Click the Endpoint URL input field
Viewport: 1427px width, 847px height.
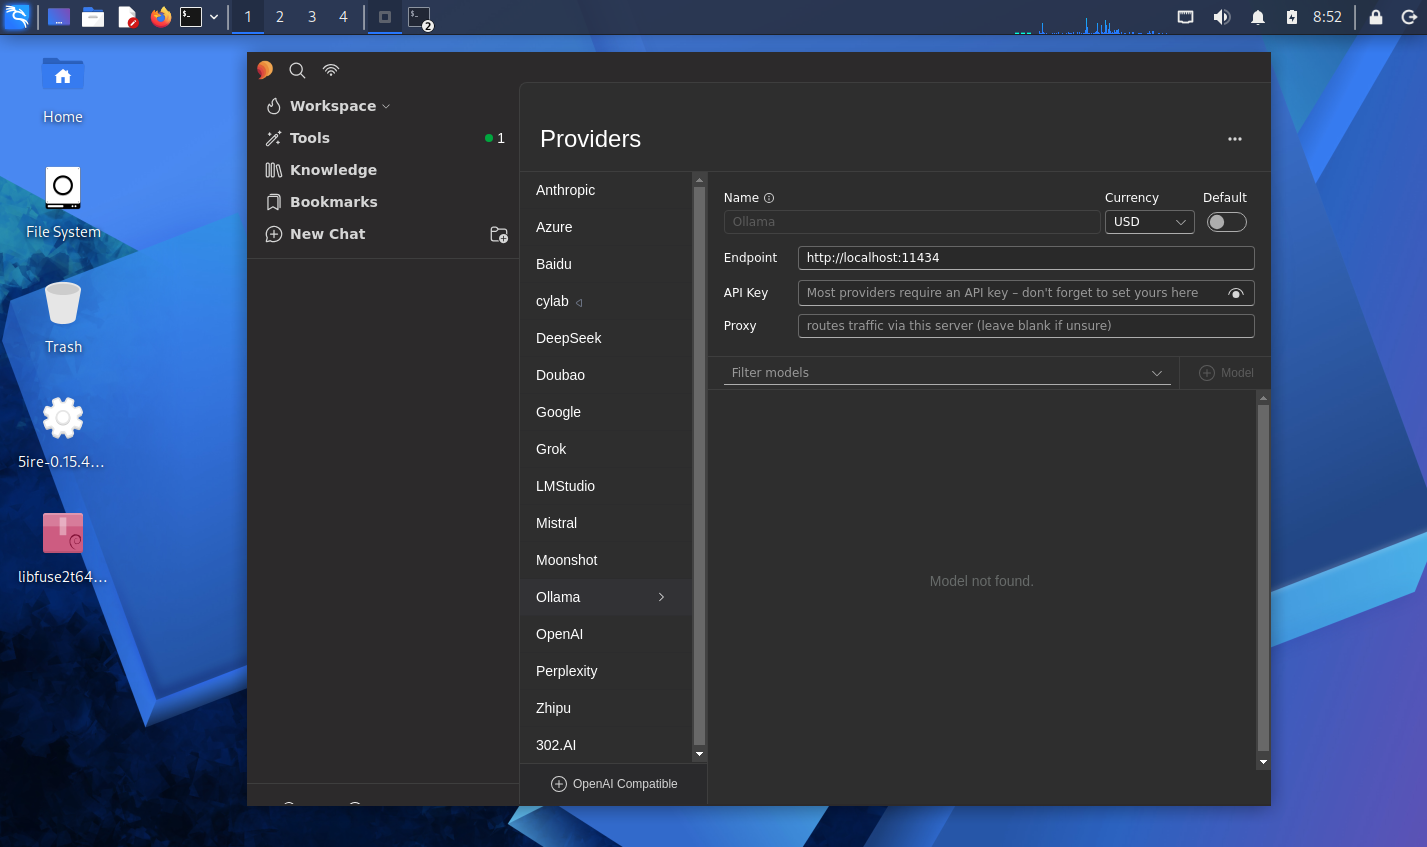(x=1026, y=258)
